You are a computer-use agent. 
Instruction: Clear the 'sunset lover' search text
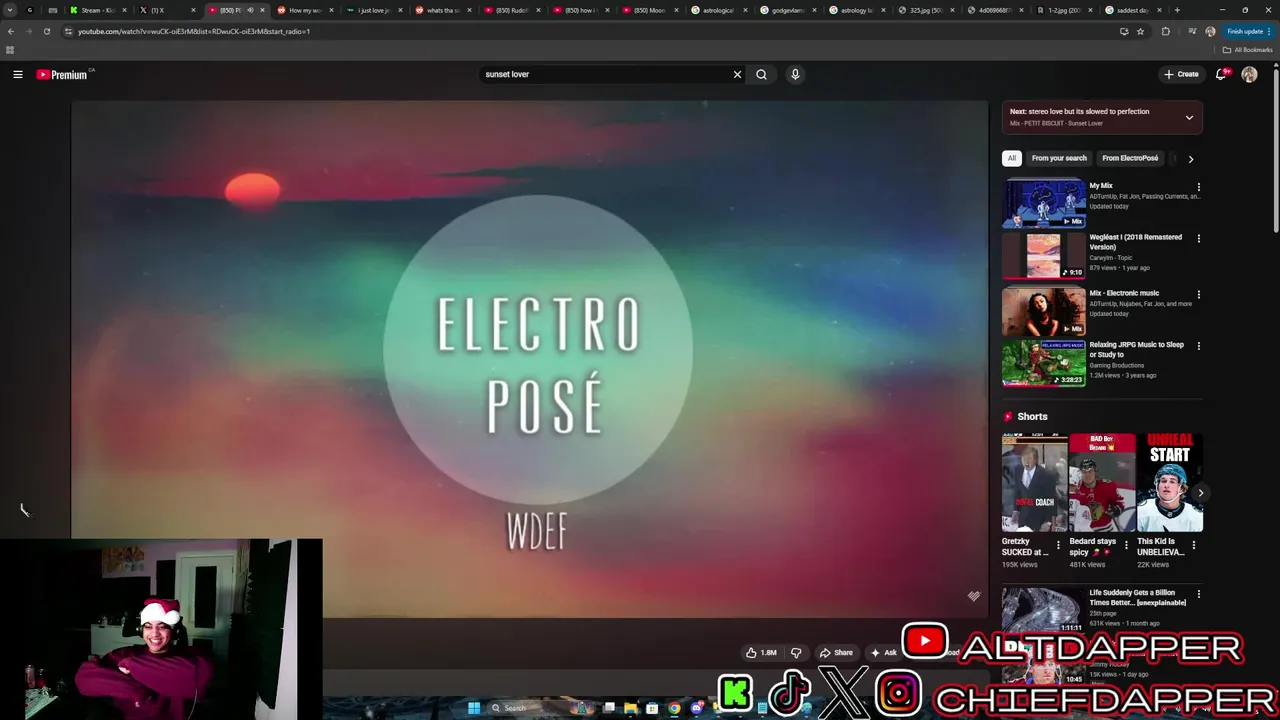click(x=737, y=74)
